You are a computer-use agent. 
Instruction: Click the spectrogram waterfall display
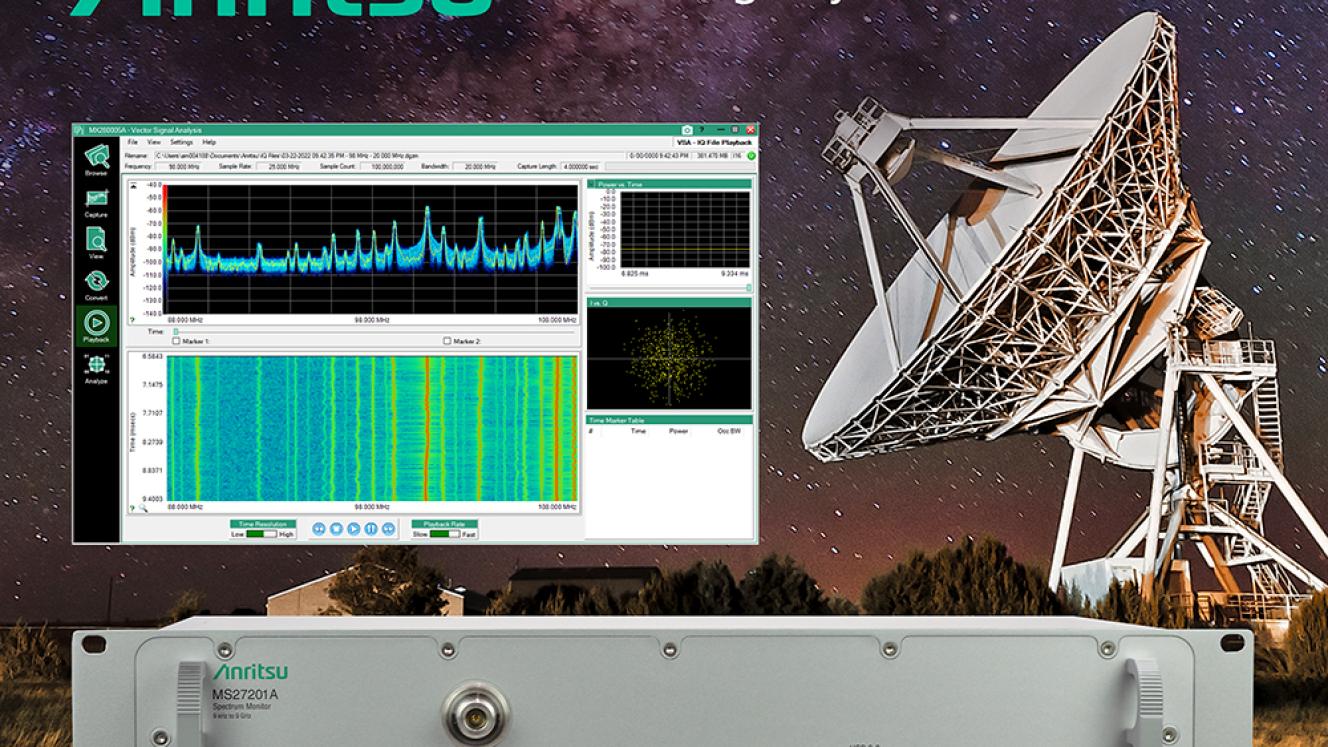pos(372,428)
